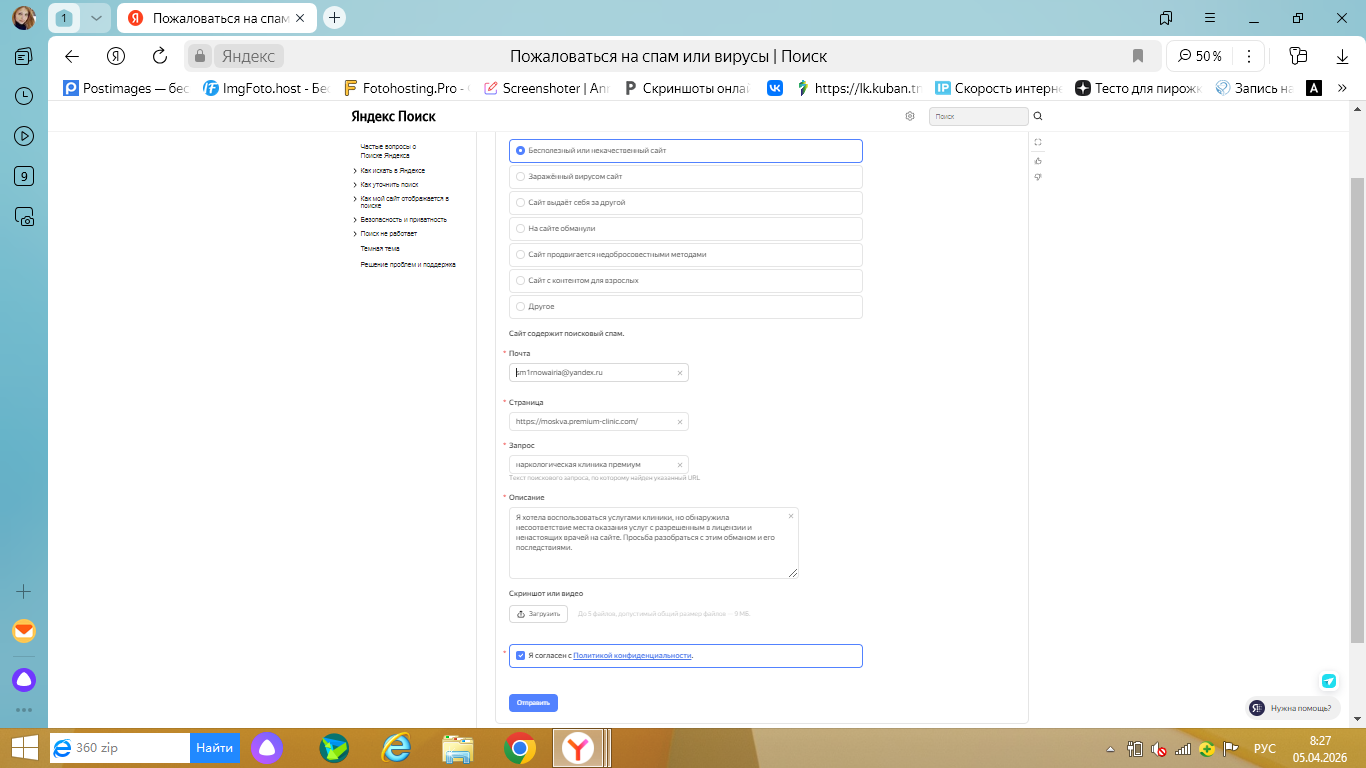Open 'Темная тема' help page
Viewport: 1366px width, 768px height.
click(x=380, y=248)
